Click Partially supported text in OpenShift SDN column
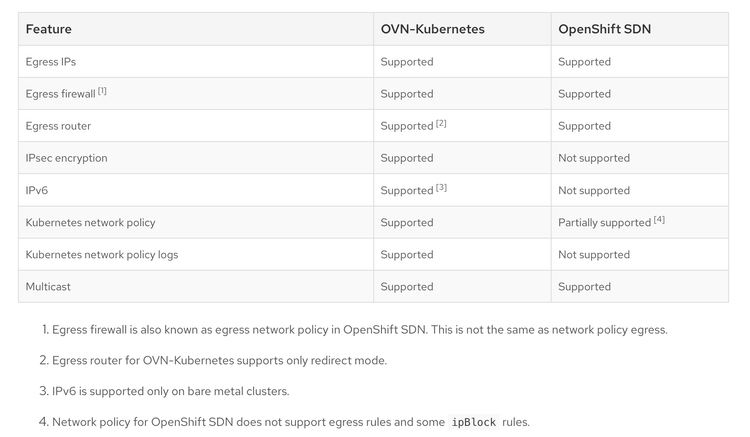Screen dimensions: 750x437 tap(604, 222)
